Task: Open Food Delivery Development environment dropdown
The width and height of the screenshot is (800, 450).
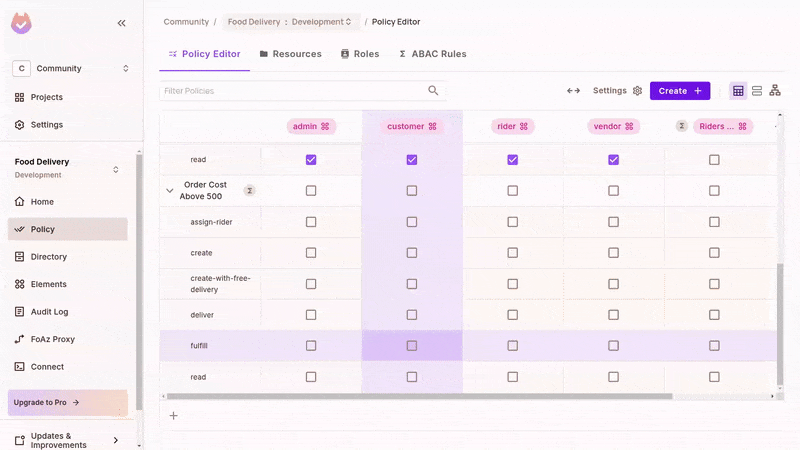Action: (290, 22)
